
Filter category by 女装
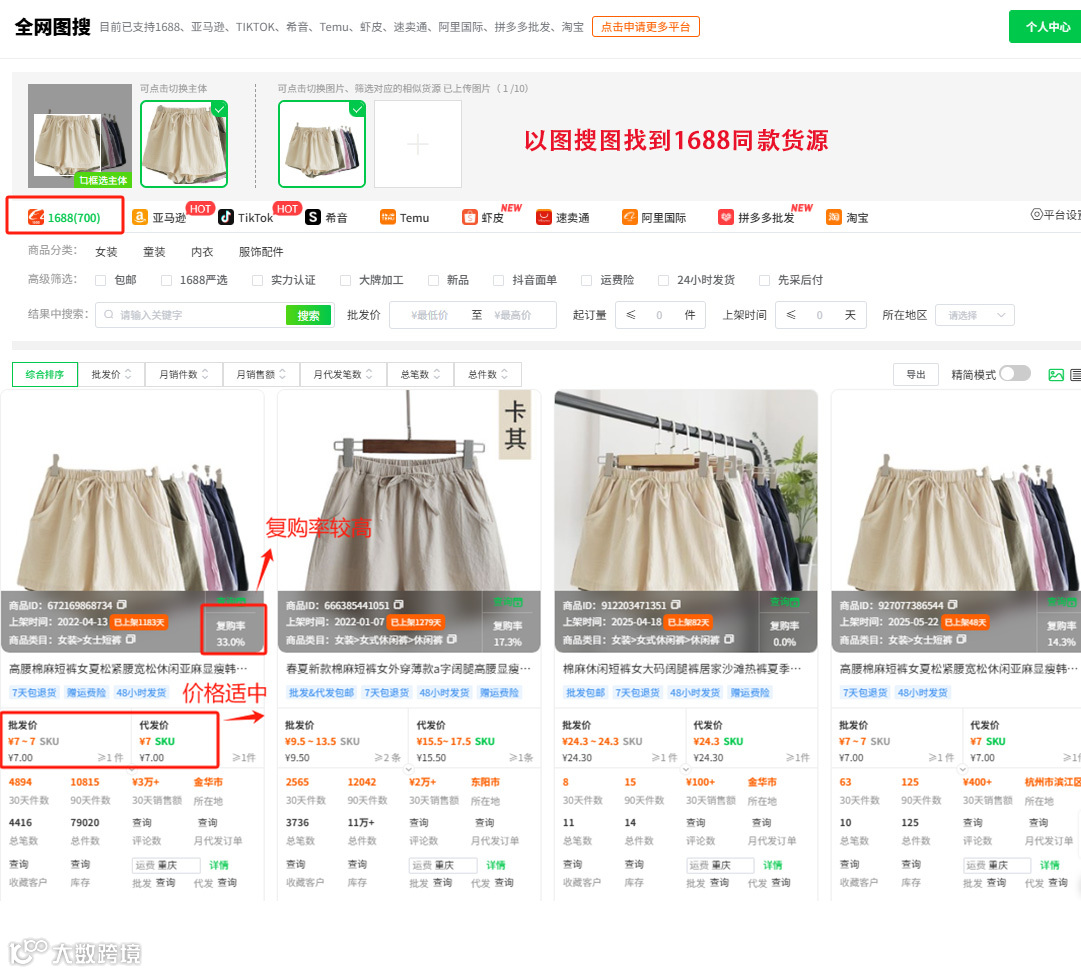click(x=106, y=252)
